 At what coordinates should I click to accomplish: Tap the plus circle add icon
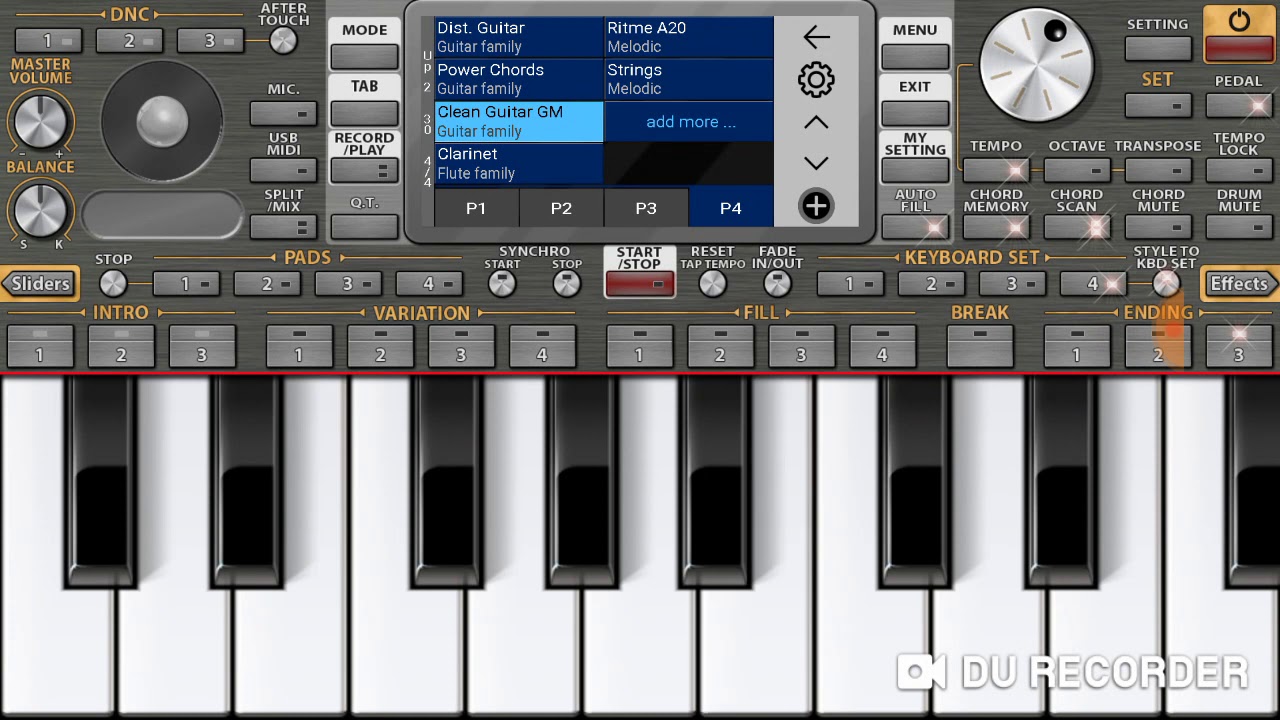point(816,206)
